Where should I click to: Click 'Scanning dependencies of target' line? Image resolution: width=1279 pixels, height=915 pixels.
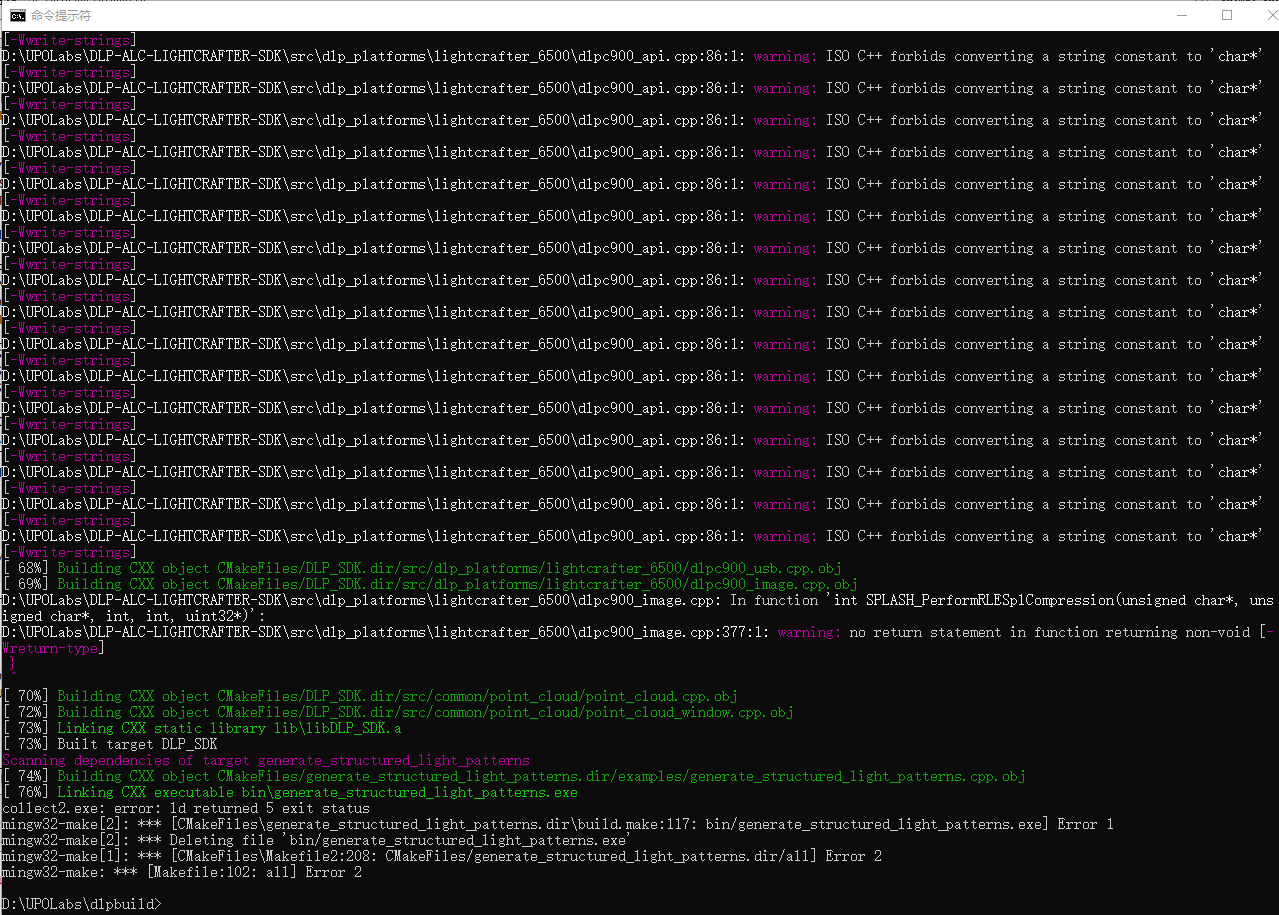point(266,760)
